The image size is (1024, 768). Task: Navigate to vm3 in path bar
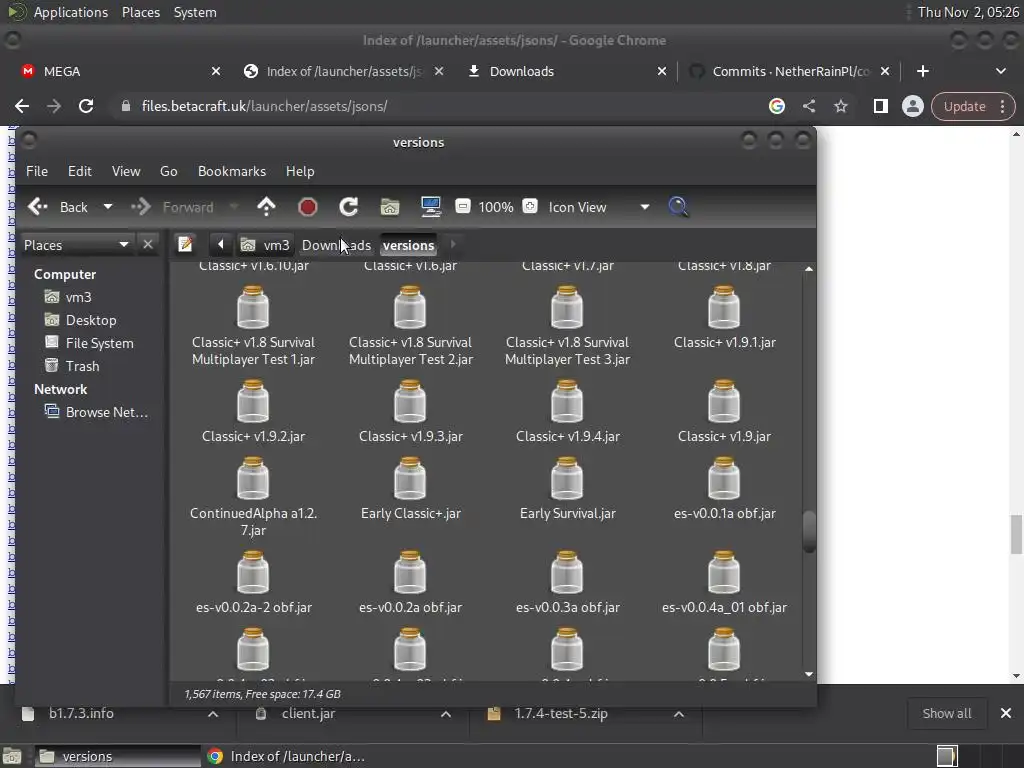click(x=265, y=245)
